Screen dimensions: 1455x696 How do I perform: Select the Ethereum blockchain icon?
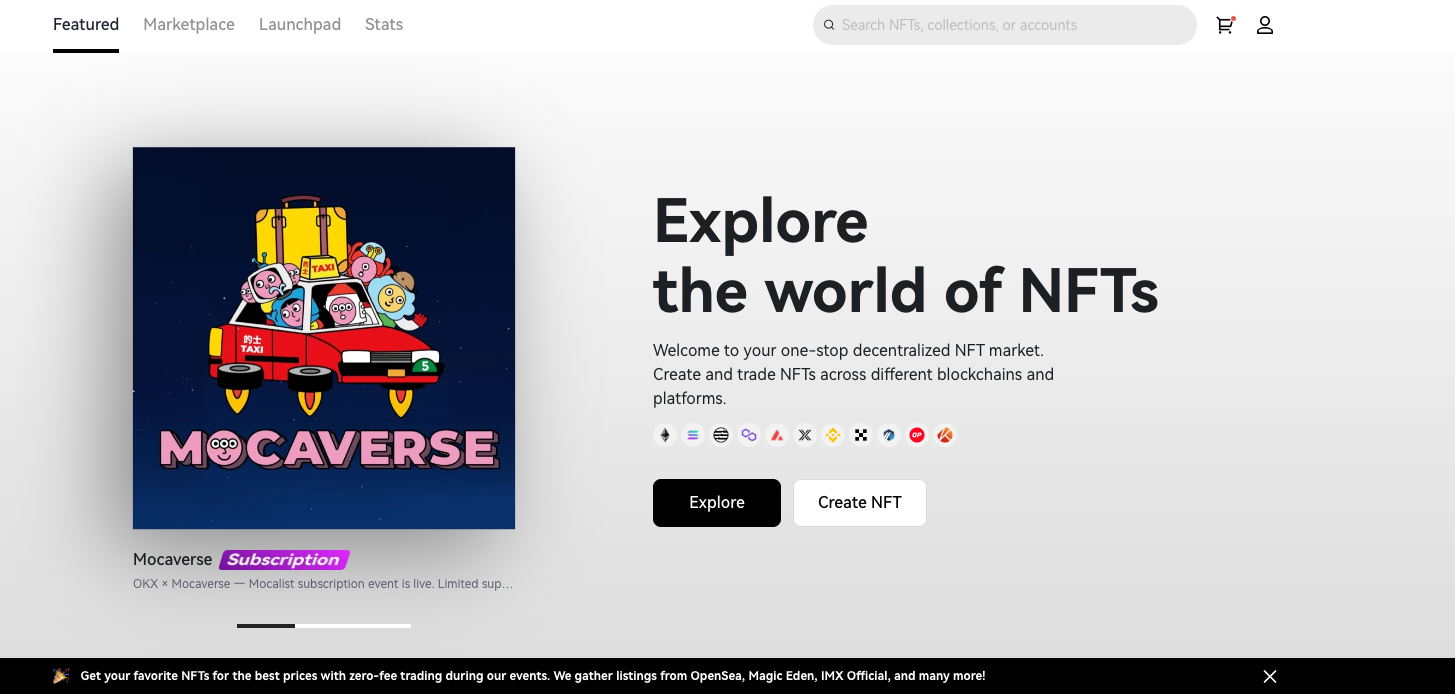coord(665,435)
